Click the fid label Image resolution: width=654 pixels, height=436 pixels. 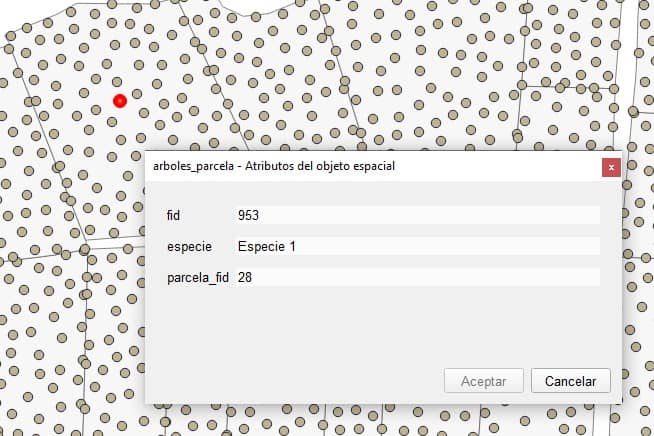173,215
